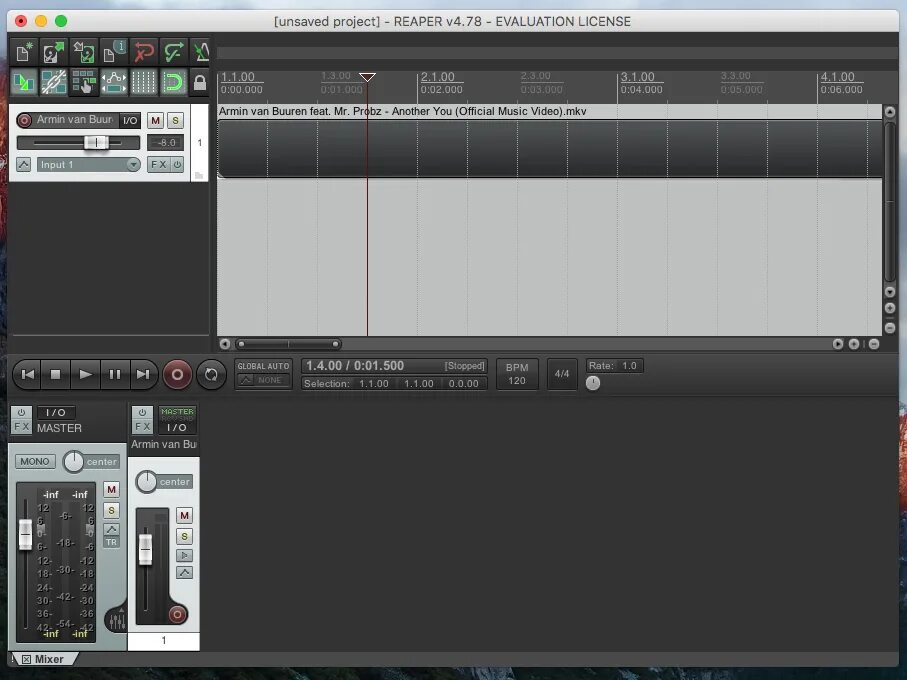Screen dimensions: 907x680
Task: Open the Global Auto NONE menu
Action: 263,380
